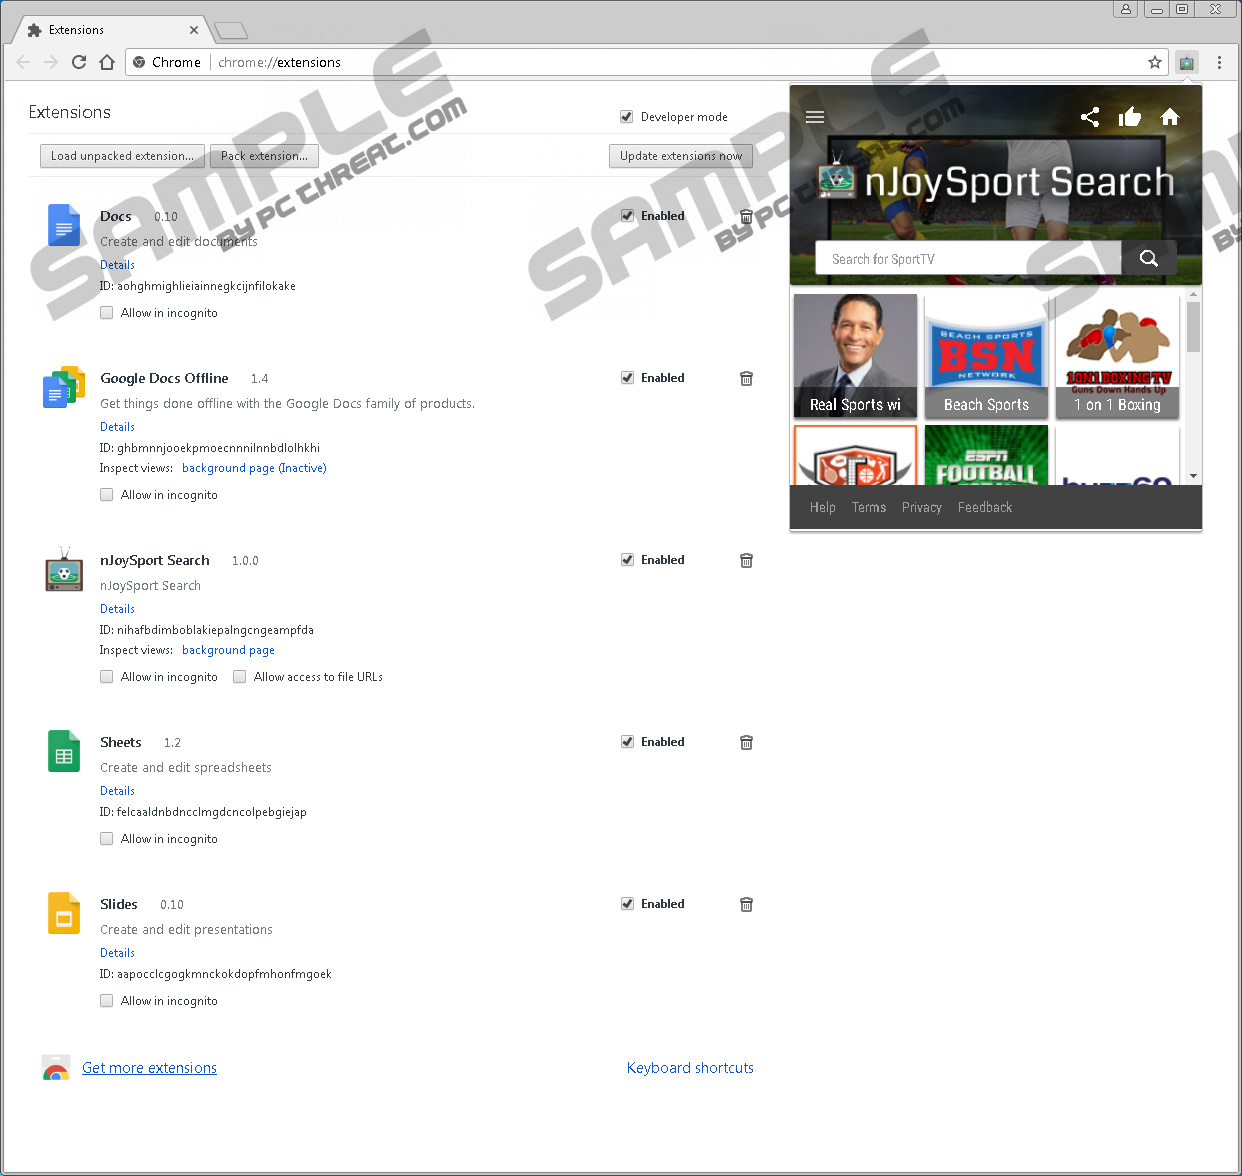Click the nJoySport Search extension icon
Viewport: 1242px width, 1176px height.
point(64,569)
